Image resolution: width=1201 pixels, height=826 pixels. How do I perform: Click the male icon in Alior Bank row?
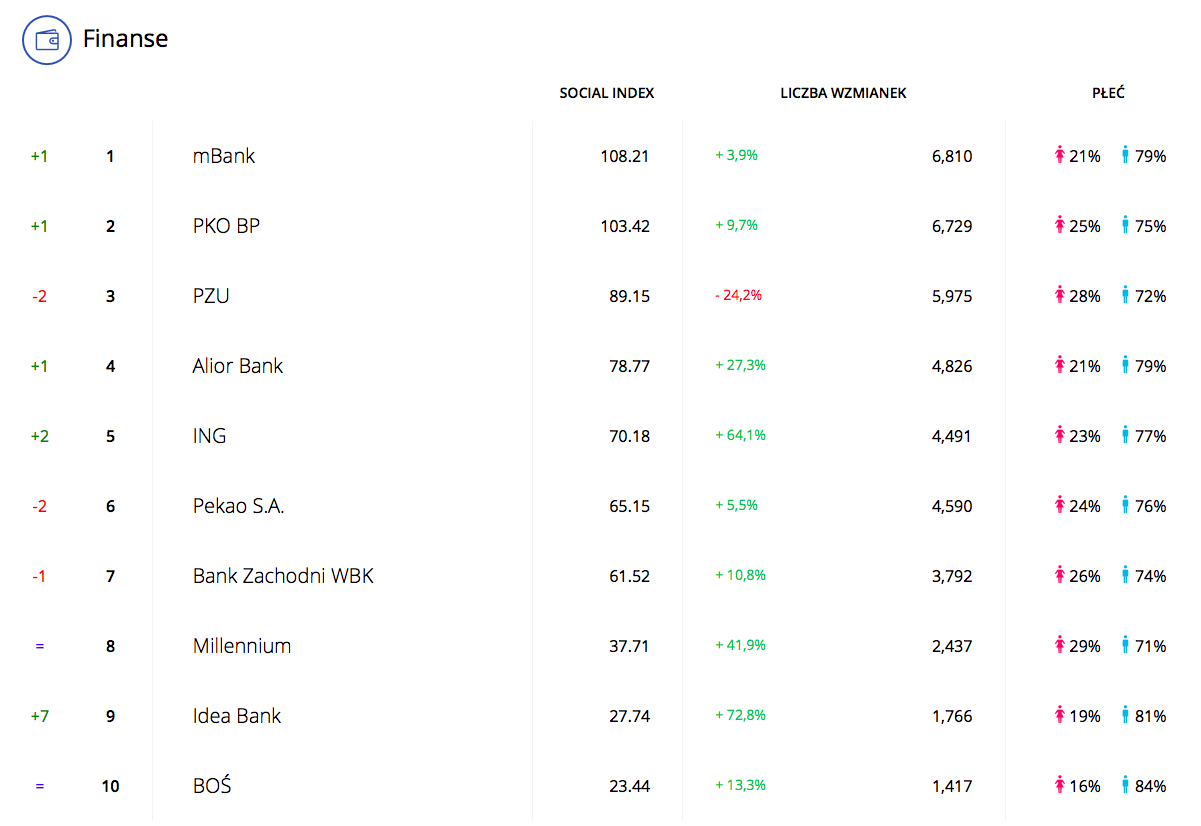pos(1125,365)
